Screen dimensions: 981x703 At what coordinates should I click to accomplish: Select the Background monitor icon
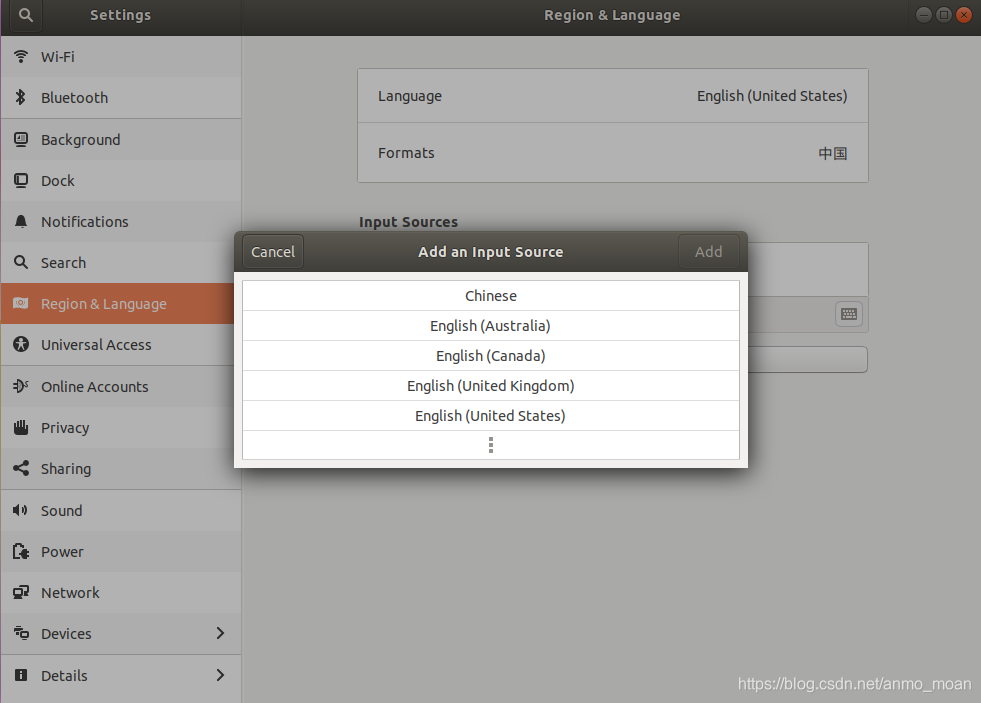[x=21, y=139]
